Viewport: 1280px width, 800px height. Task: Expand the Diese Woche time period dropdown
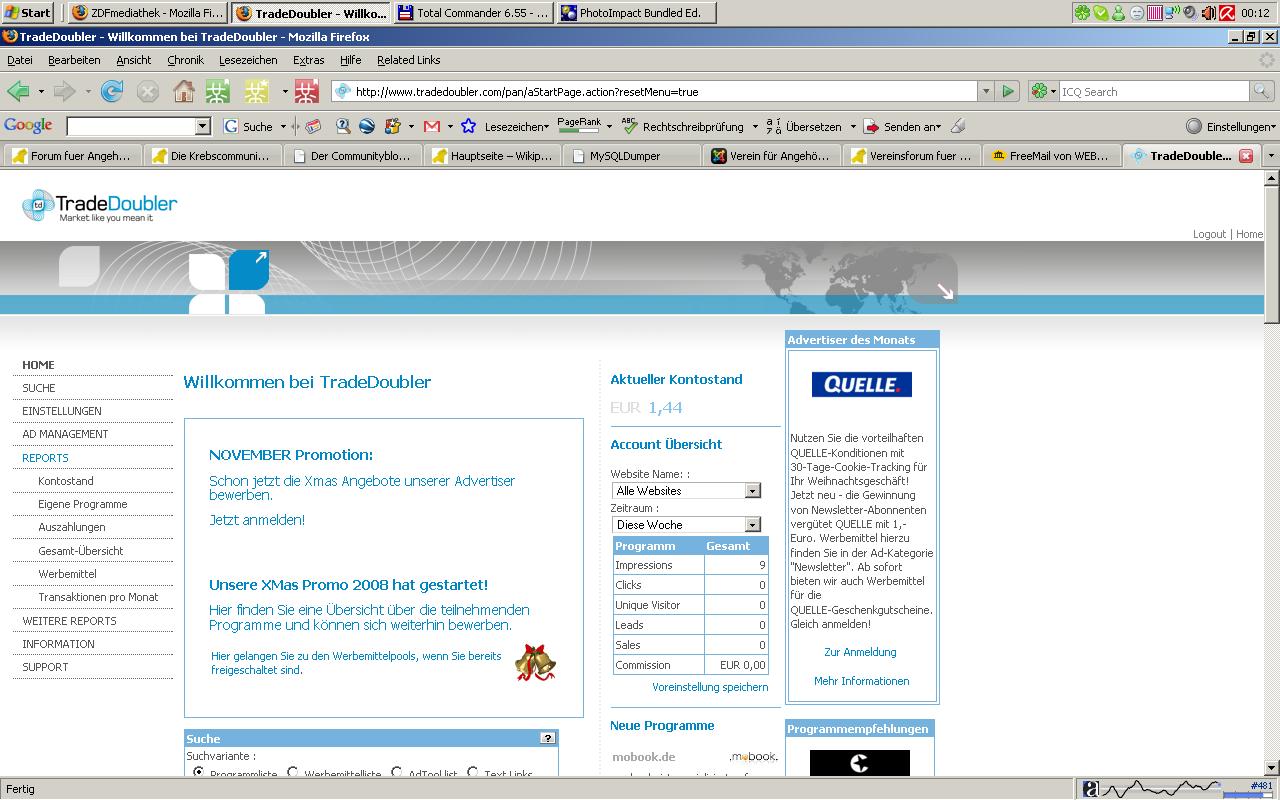(x=752, y=525)
